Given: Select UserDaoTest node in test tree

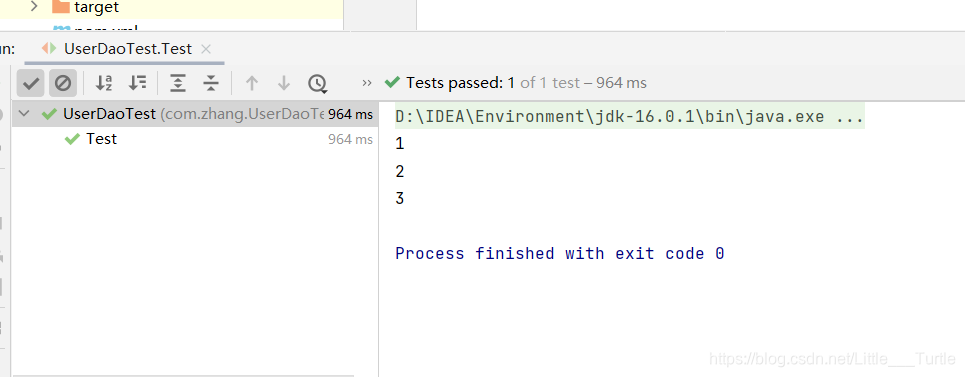Looking at the screenshot, I should click(194, 114).
